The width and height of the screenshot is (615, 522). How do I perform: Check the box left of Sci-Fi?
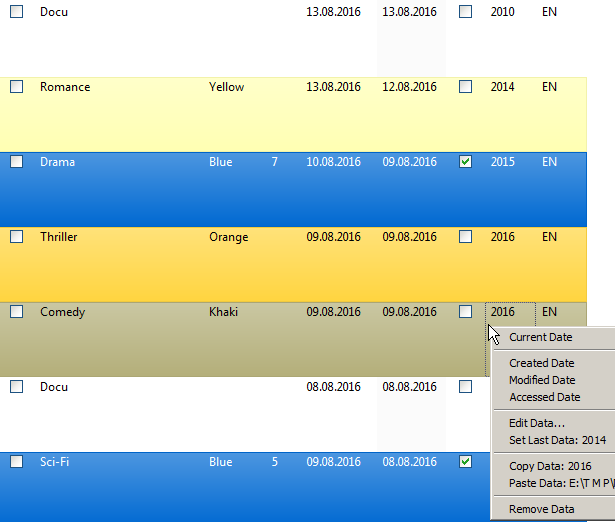[16, 462]
